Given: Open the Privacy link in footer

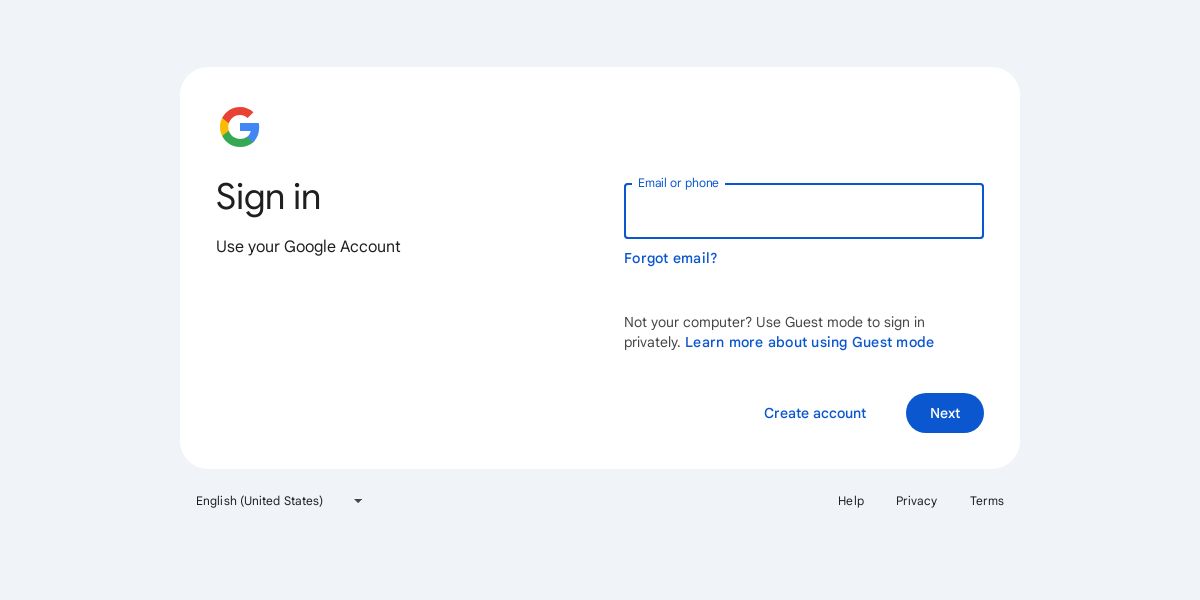Looking at the screenshot, I should (916, 501).
